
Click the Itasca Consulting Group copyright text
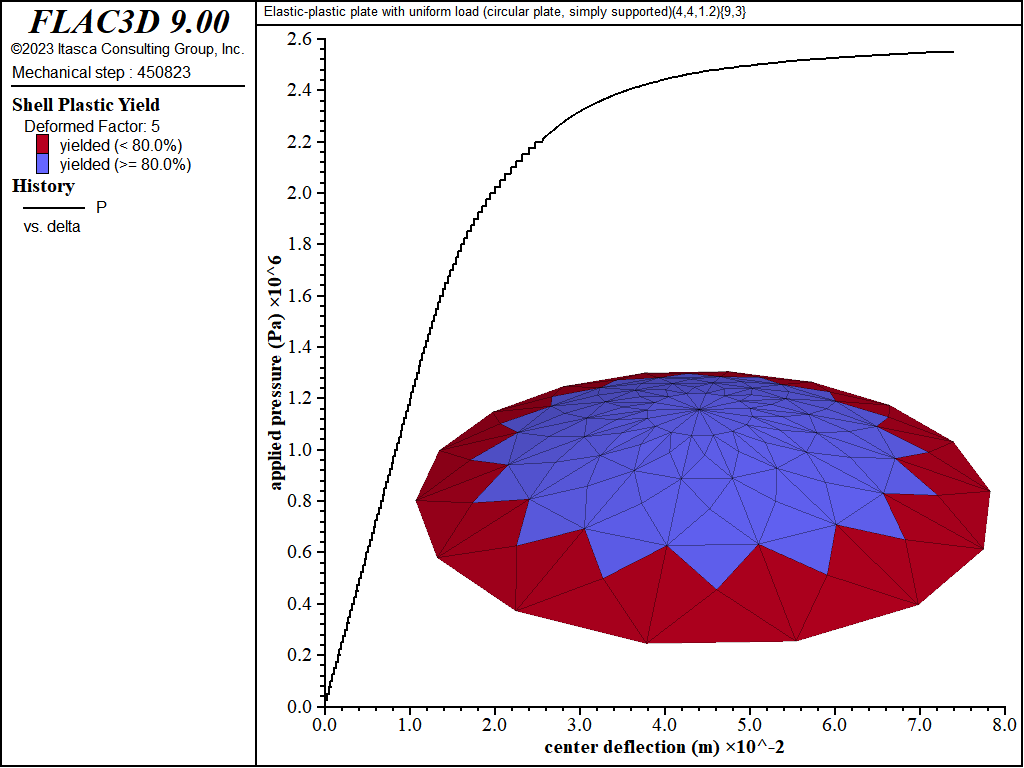127,49
